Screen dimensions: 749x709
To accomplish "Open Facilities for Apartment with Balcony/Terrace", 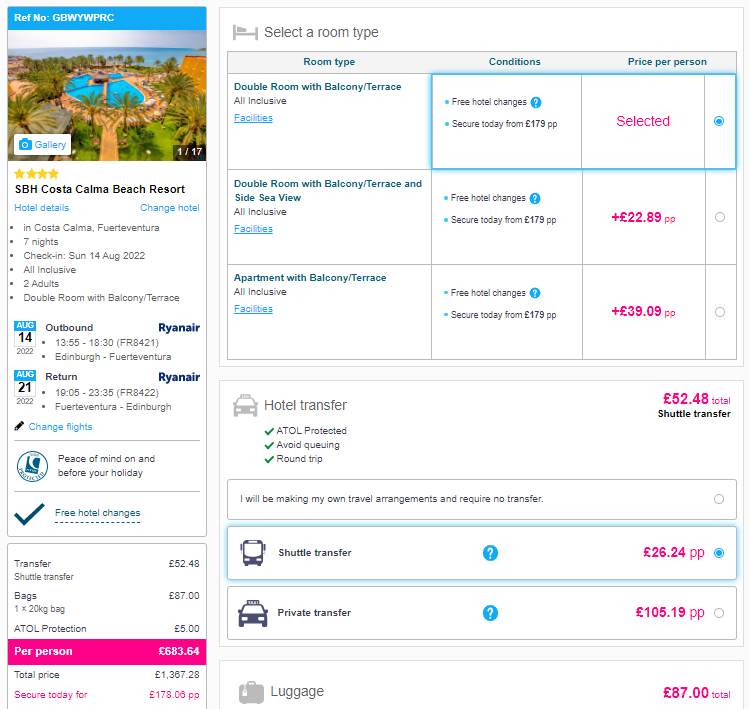I will click(x=253, y=309).
